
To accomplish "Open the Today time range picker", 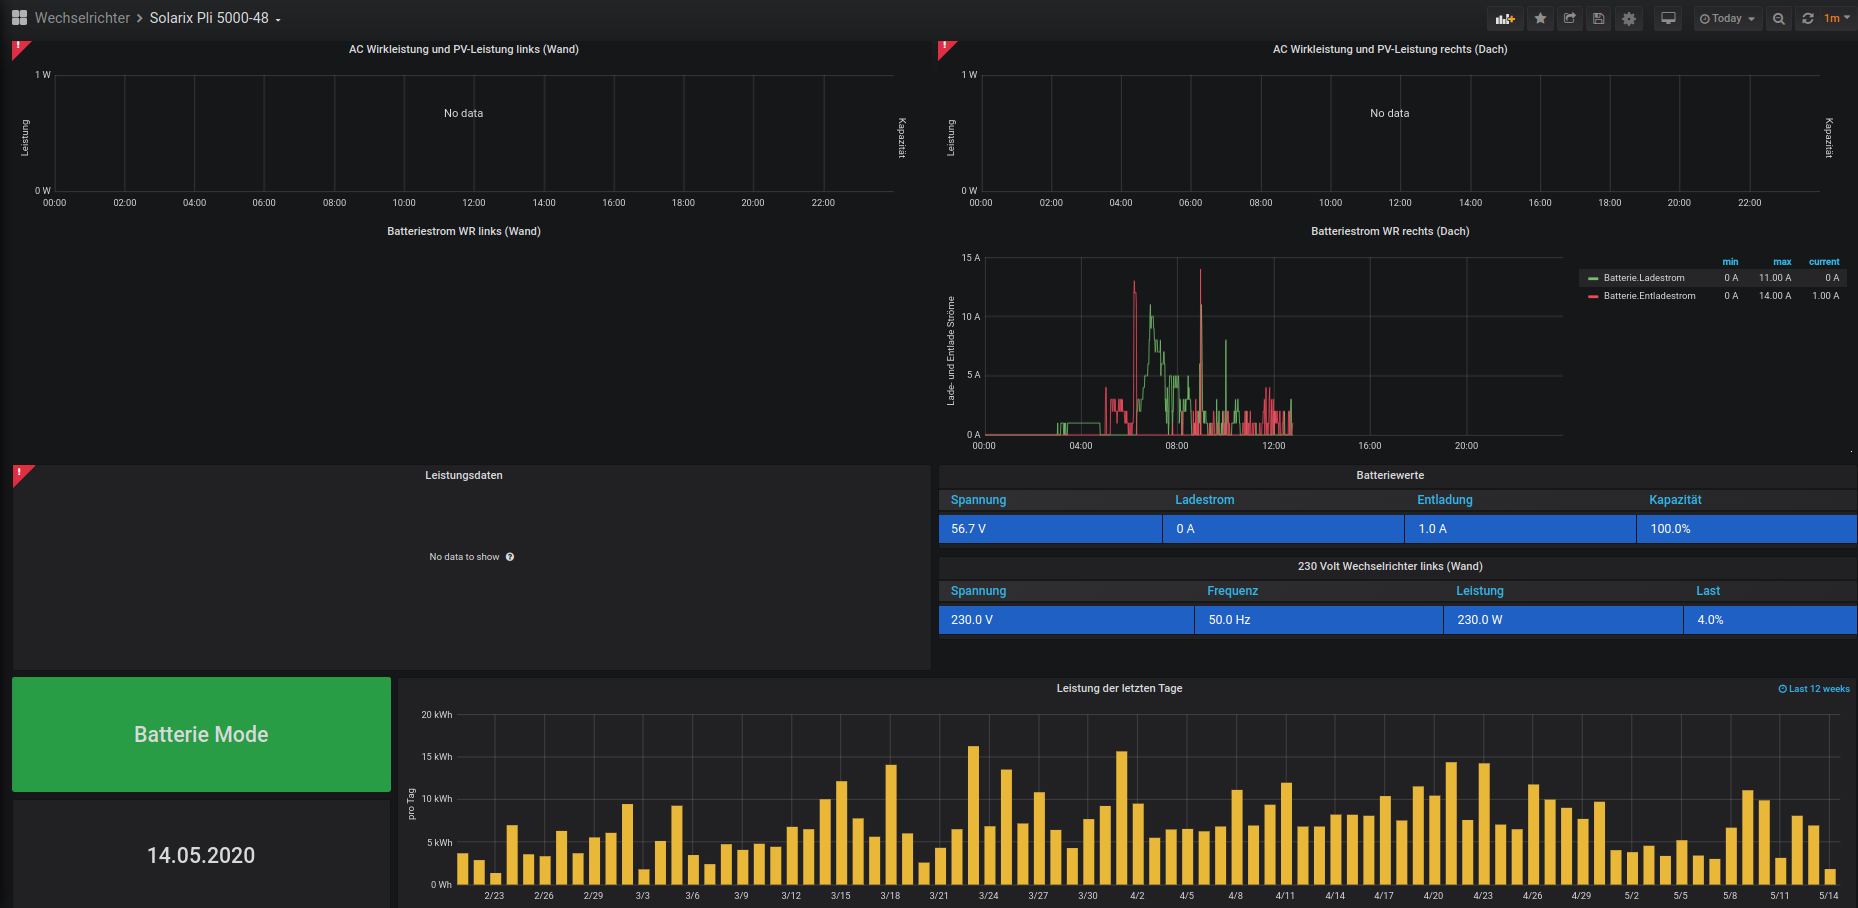I will click(1727, 18).
